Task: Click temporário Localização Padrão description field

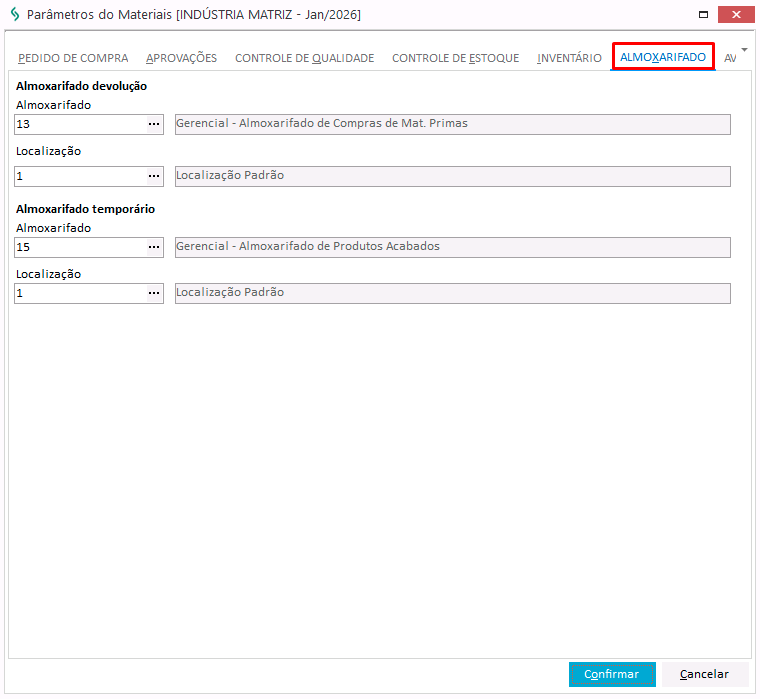Action: [453, 293]
